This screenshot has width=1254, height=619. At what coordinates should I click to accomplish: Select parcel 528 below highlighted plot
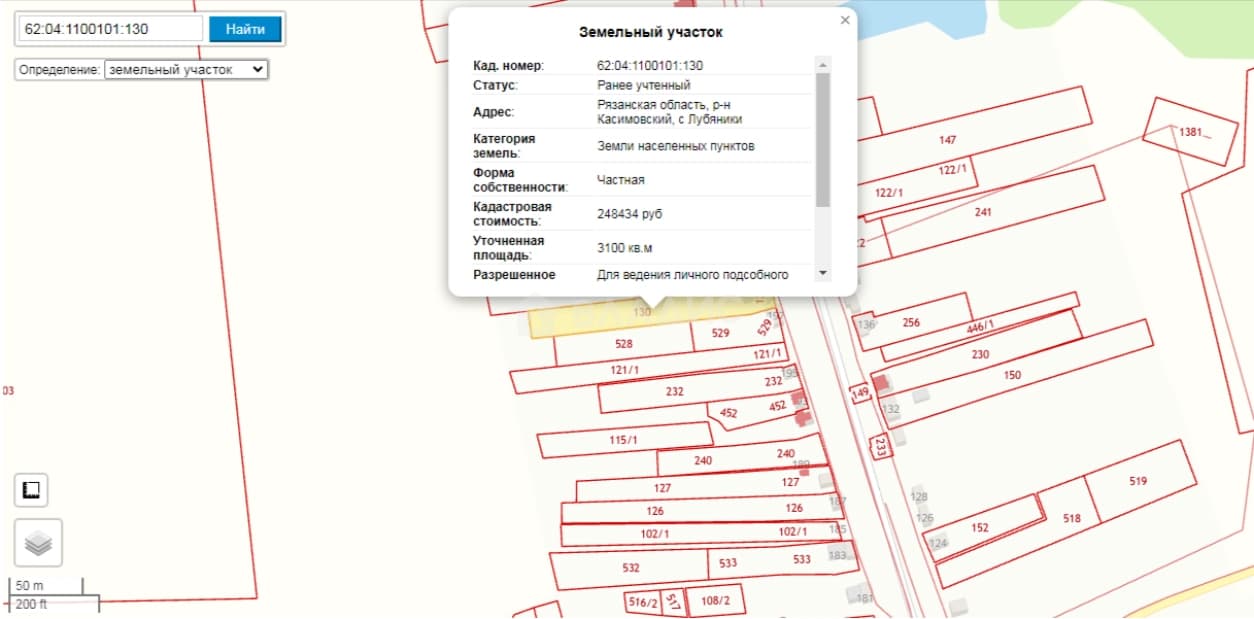click(x=624, y=343)
